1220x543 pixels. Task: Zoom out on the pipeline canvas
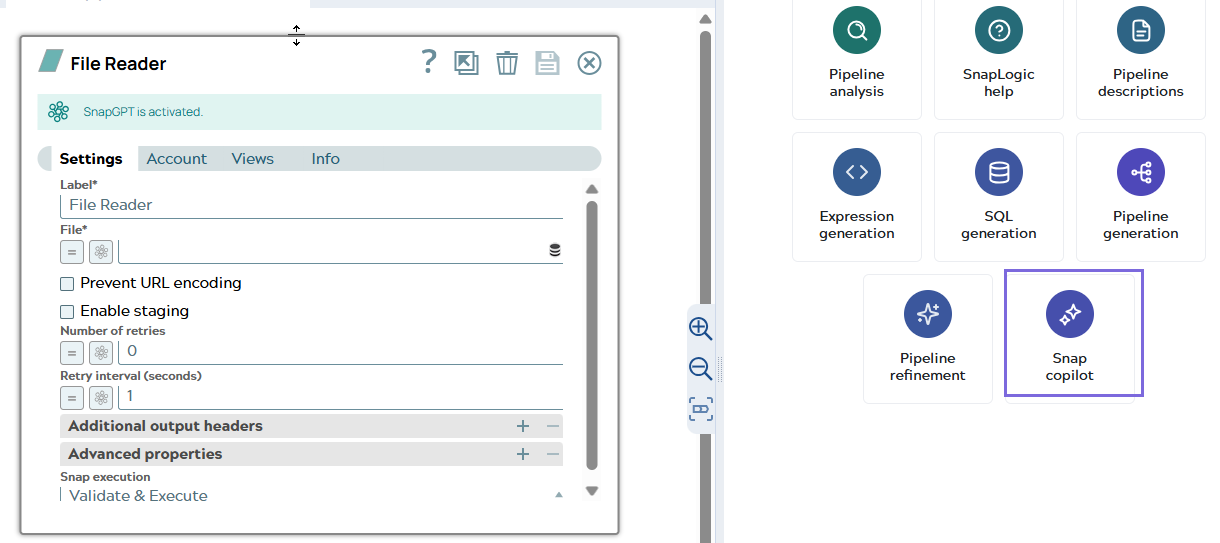[700, 368]
